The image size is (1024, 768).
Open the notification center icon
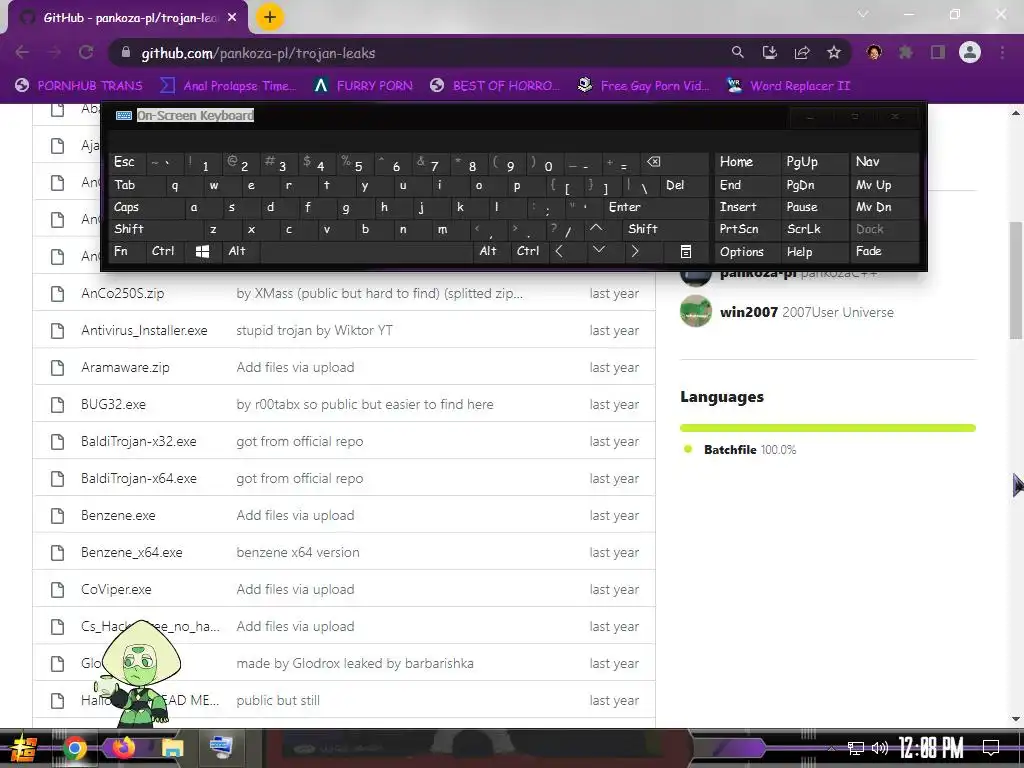click(x=991, y=747)
